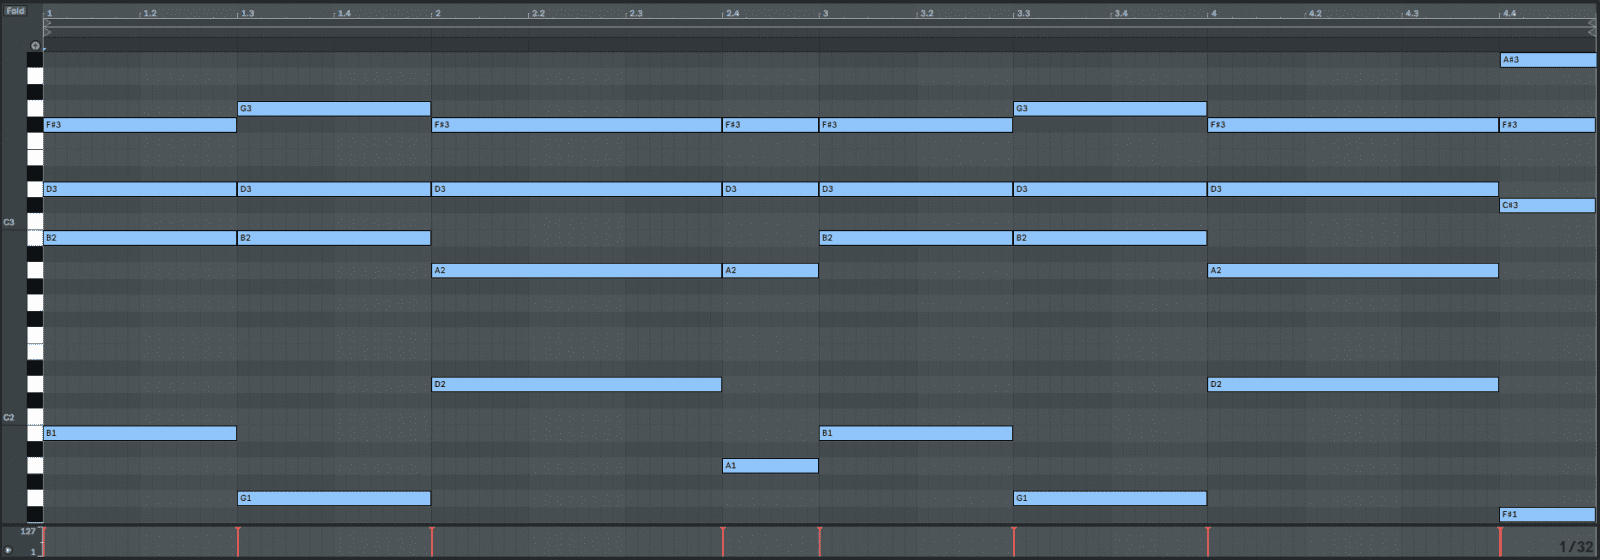This screenshot has width=1600, height=560.
Task: Select the B2 note starting at bar 1
Action: coord(140,238)
